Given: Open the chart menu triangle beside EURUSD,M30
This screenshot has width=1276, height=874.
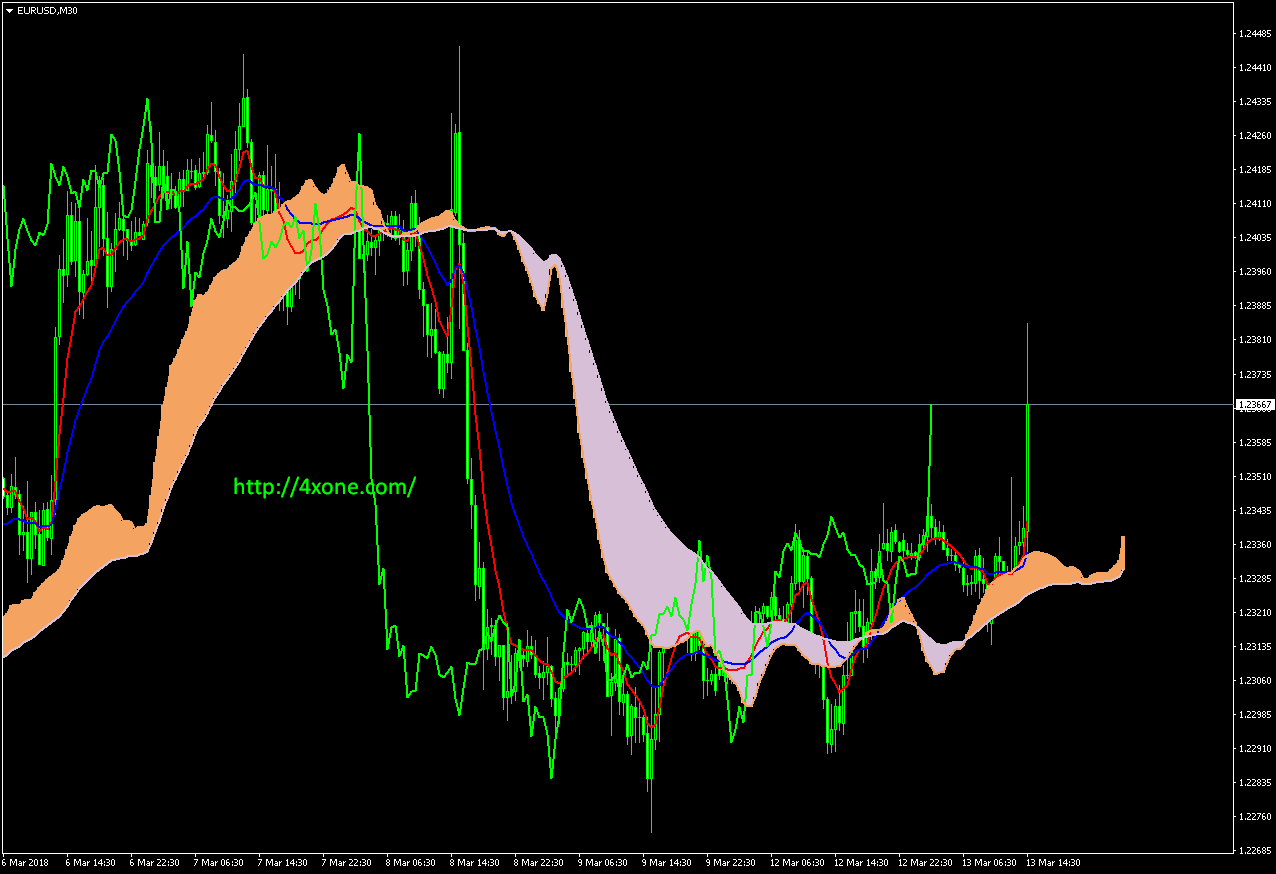Looking at the screenshot, I should 9,10.
